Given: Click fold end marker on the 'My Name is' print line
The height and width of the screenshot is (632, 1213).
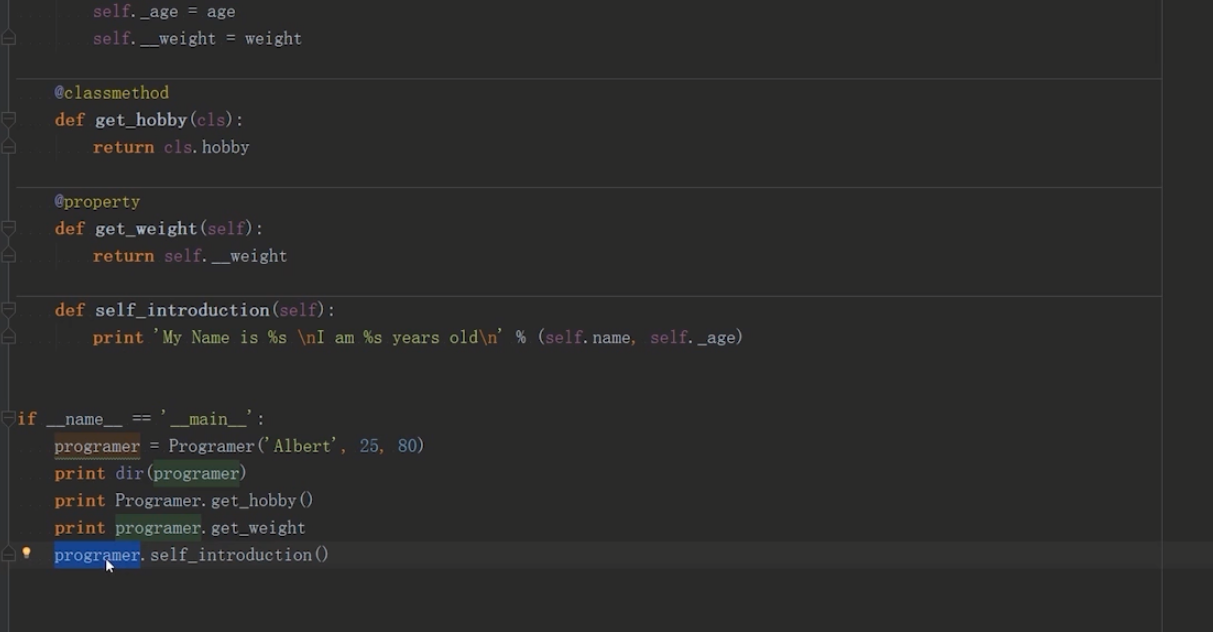Looking at the screenshot, I should click(9, 338).
